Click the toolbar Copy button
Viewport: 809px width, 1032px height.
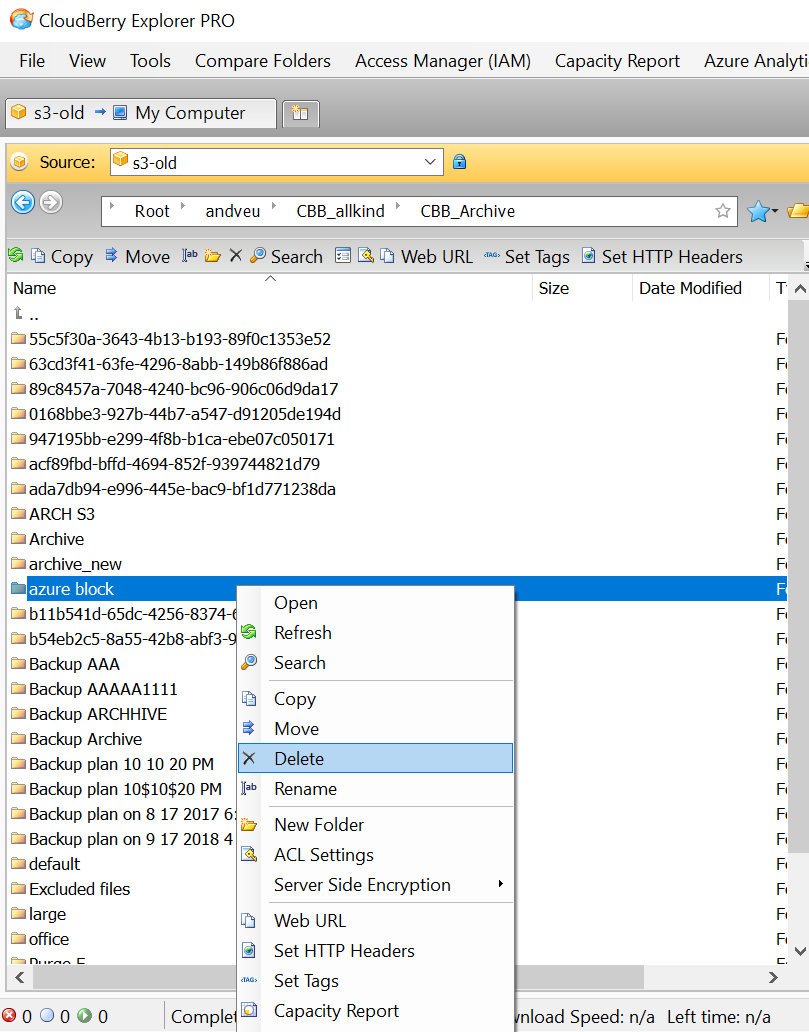click(x=63, y=257)
